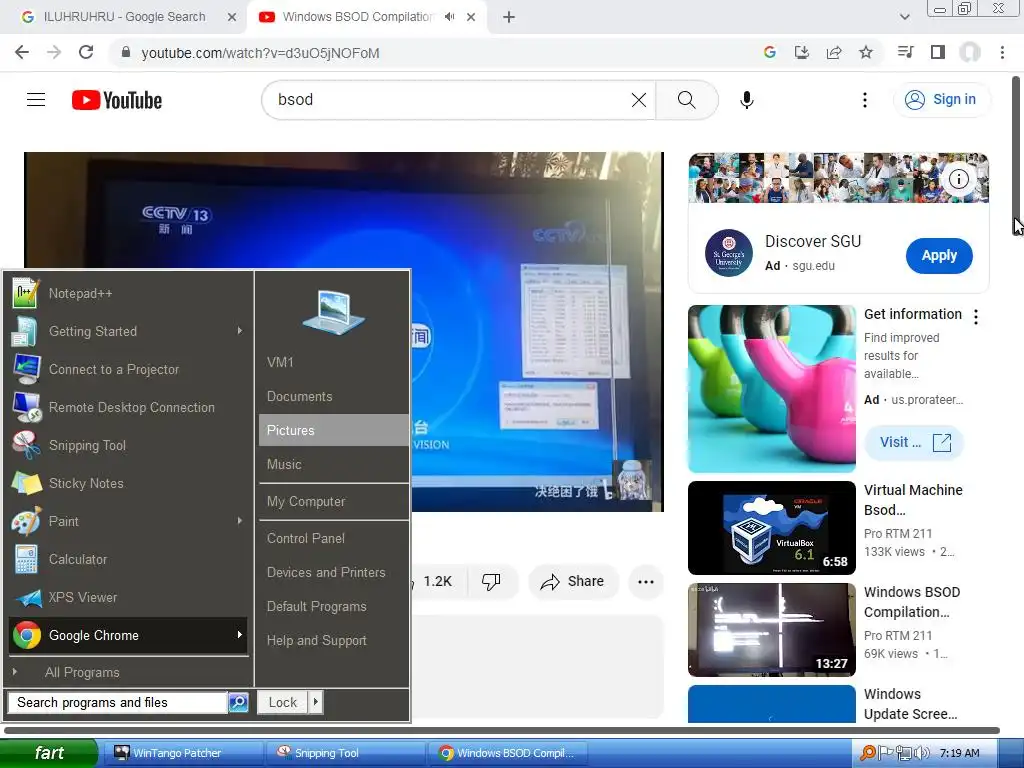
Task: Reload the YouTube page
Action: pos(86,52)
